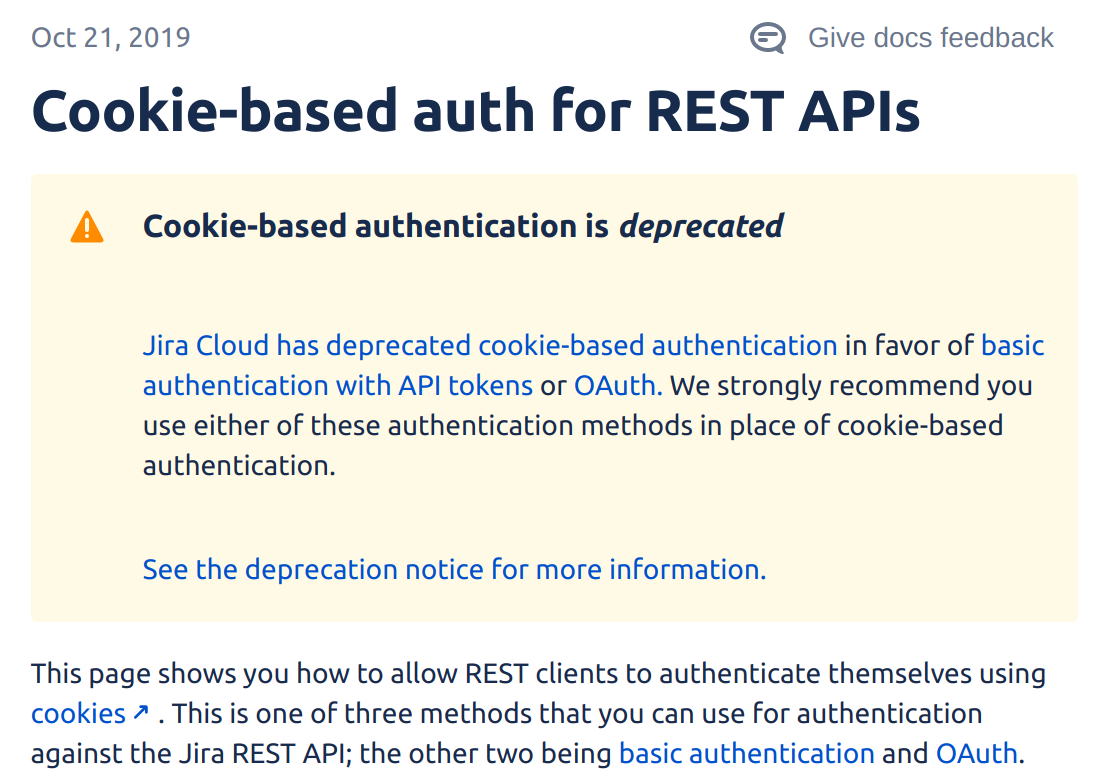Click the orange warning triangle icon
Viewport: 1095px width, 777px height.
pos(87,227)
